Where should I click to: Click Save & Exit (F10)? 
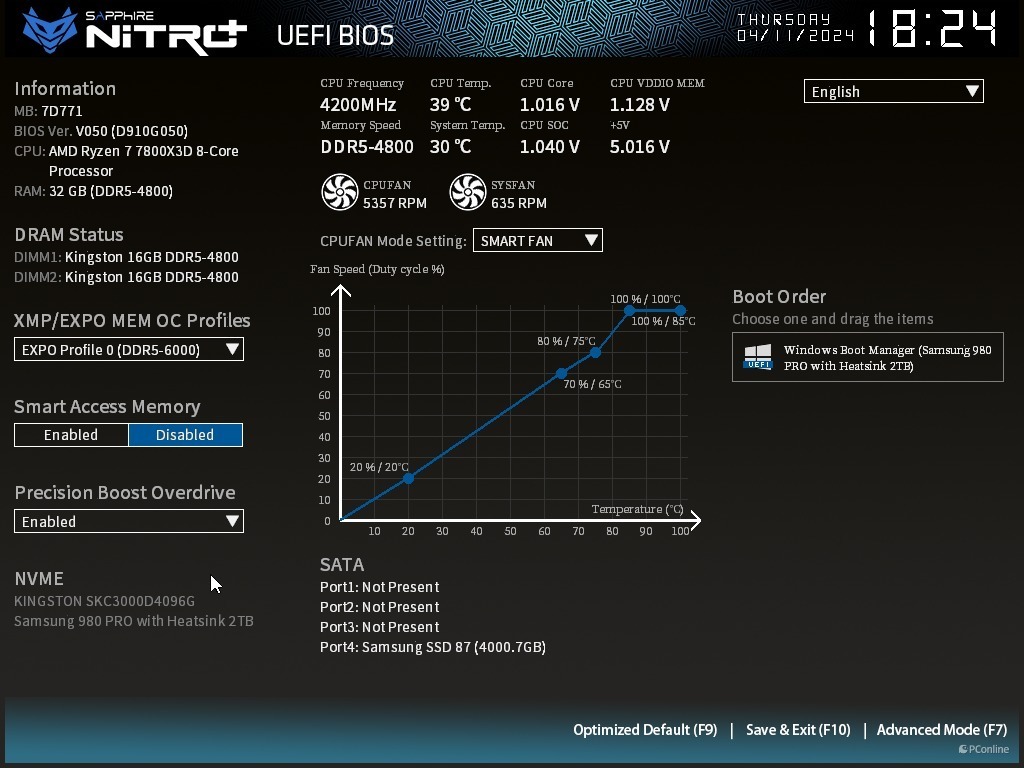798,729
